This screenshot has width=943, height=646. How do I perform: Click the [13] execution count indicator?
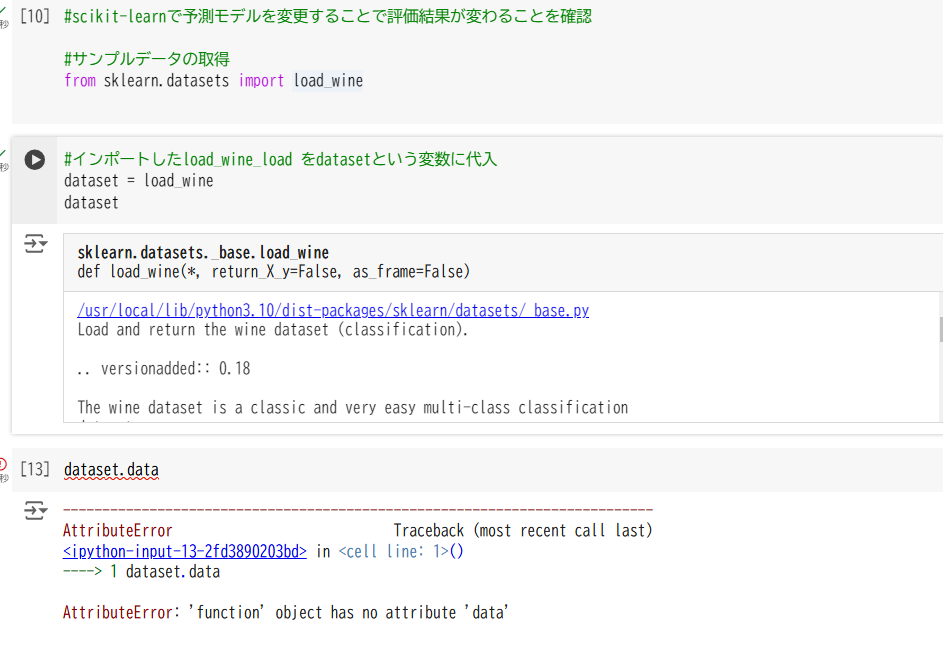point(35,469)
